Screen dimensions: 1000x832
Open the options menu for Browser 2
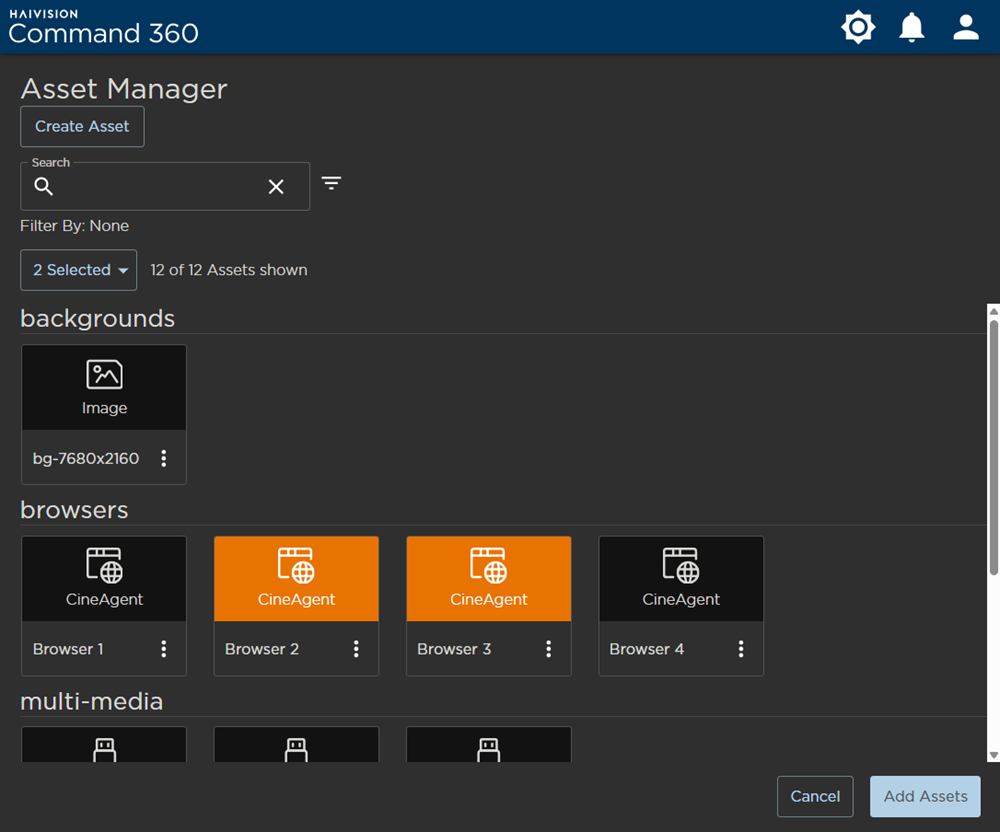(x=356, y=649)
